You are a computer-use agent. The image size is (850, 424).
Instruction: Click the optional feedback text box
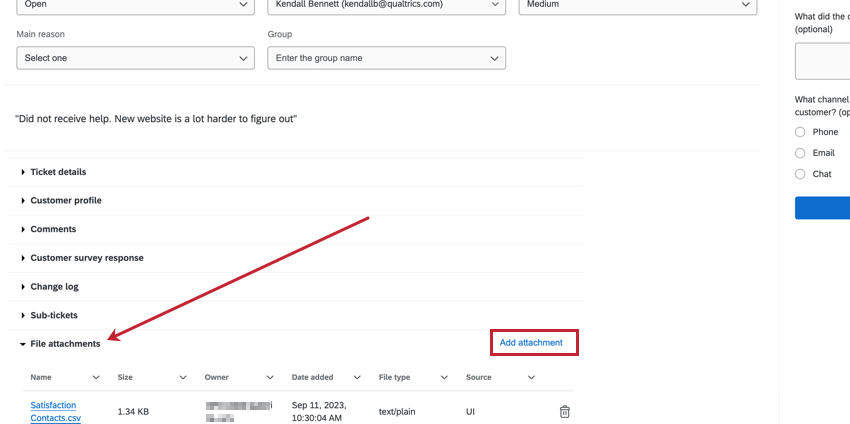(822, 61)
